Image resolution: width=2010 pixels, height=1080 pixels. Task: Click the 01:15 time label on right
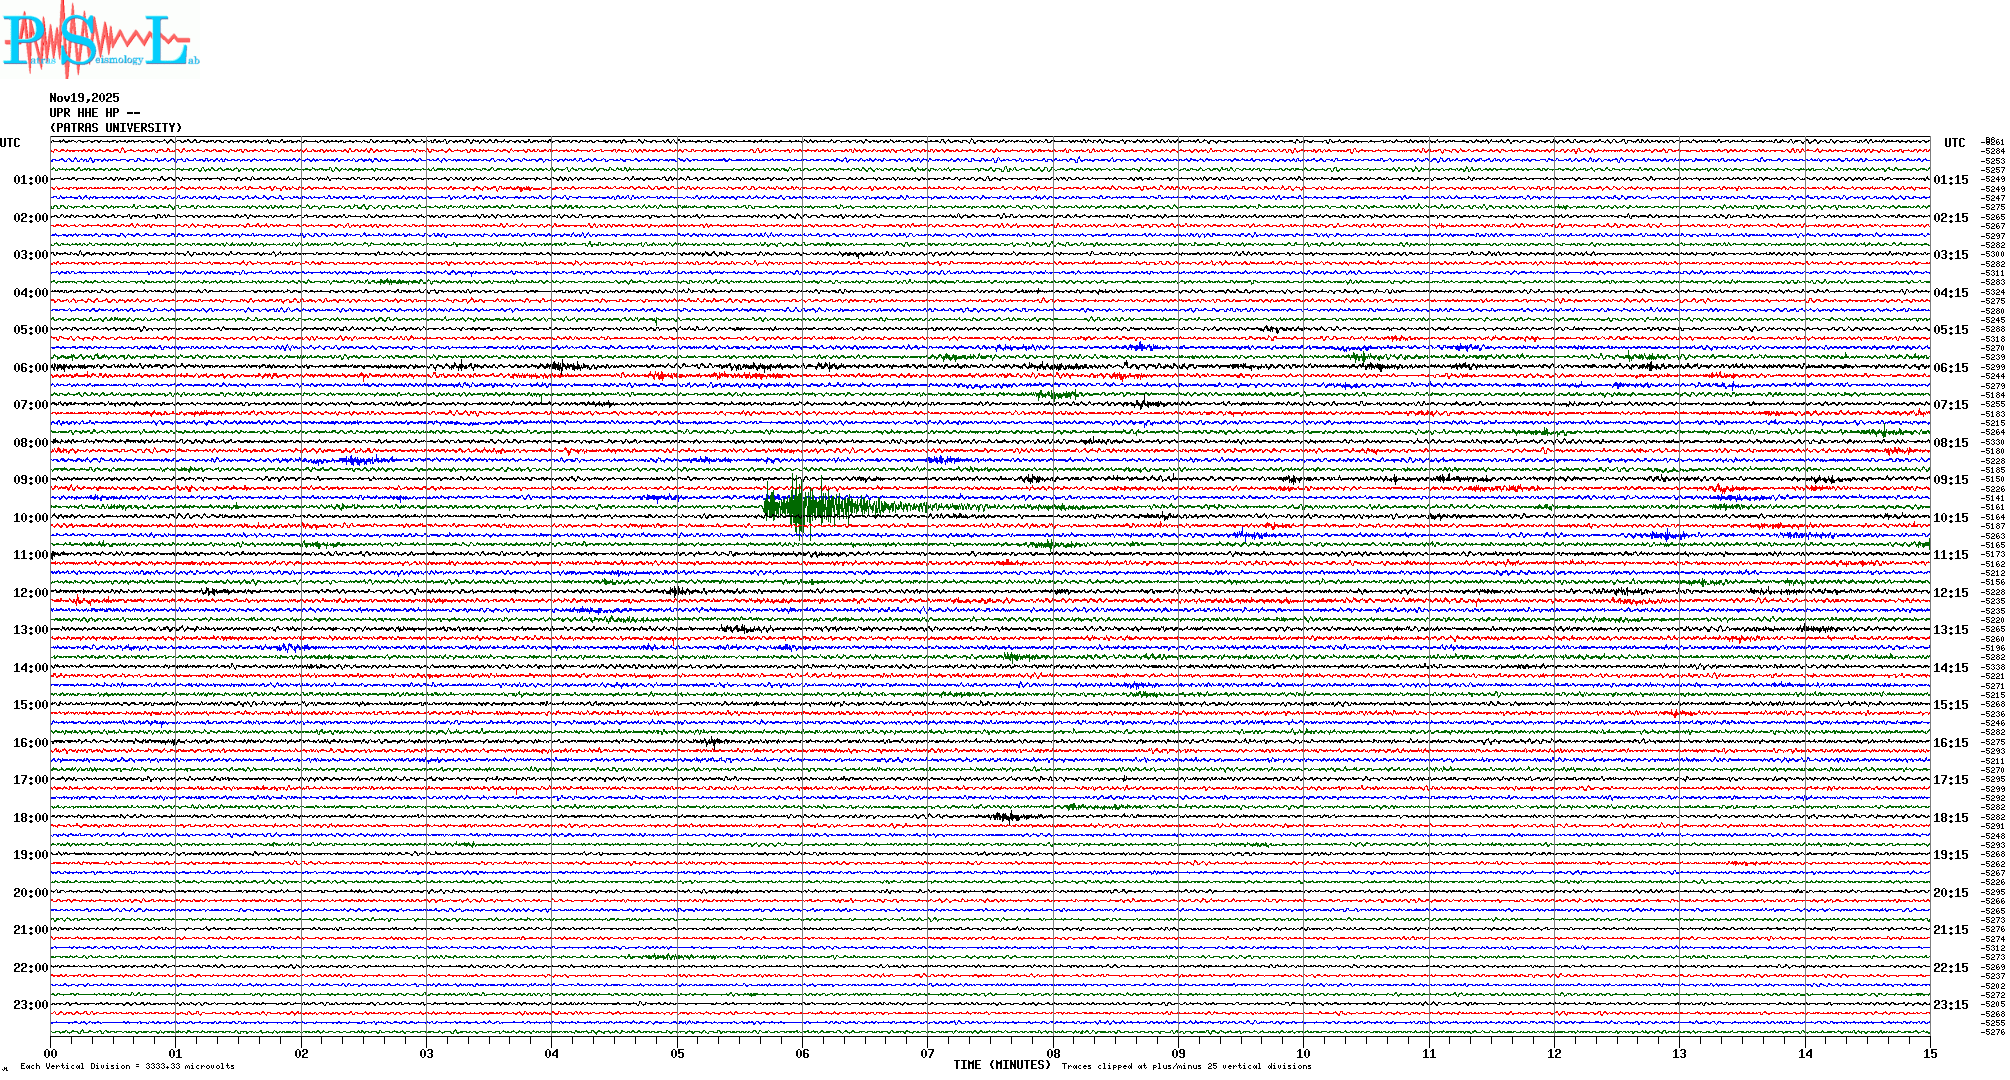click(x=1950, y=180)
